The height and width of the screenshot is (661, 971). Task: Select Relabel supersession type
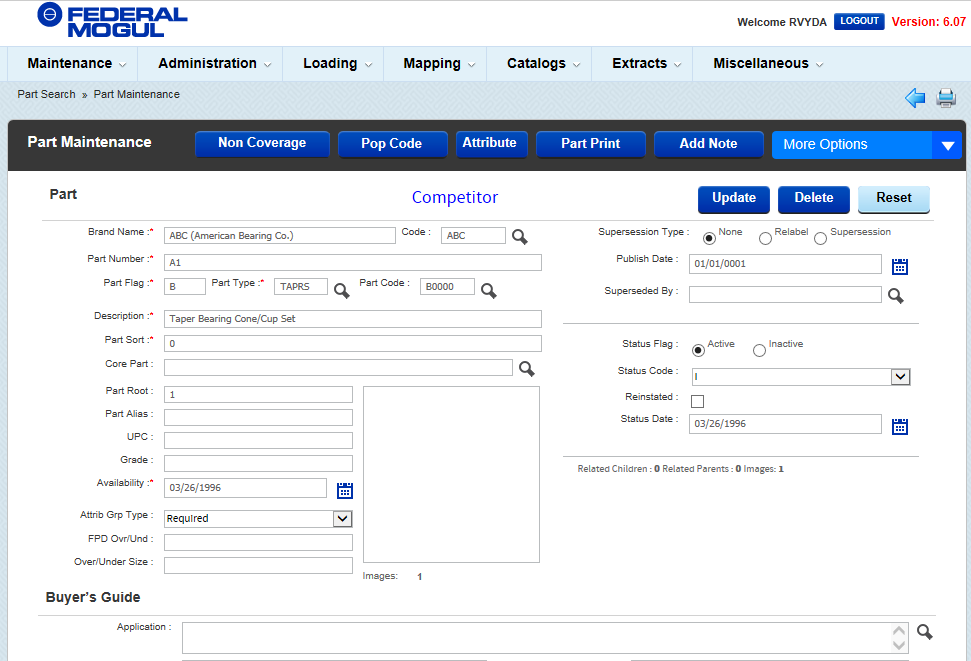[x=765, y=239]
